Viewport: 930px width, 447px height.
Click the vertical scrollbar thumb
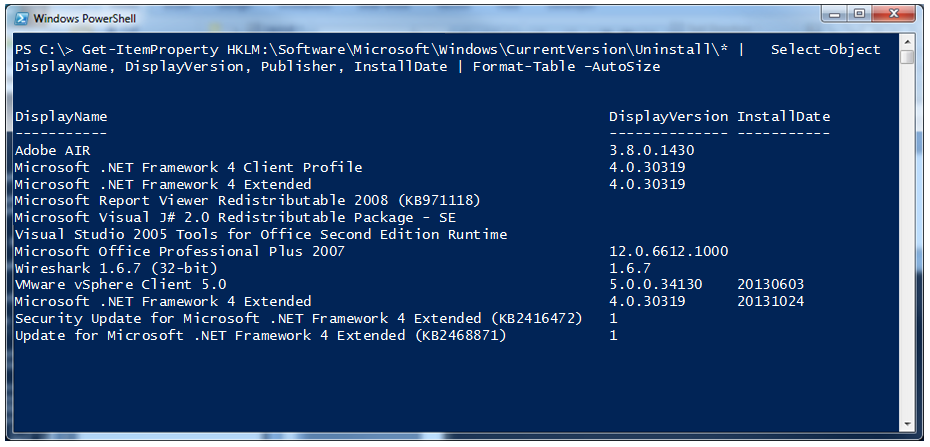[906, 57]
